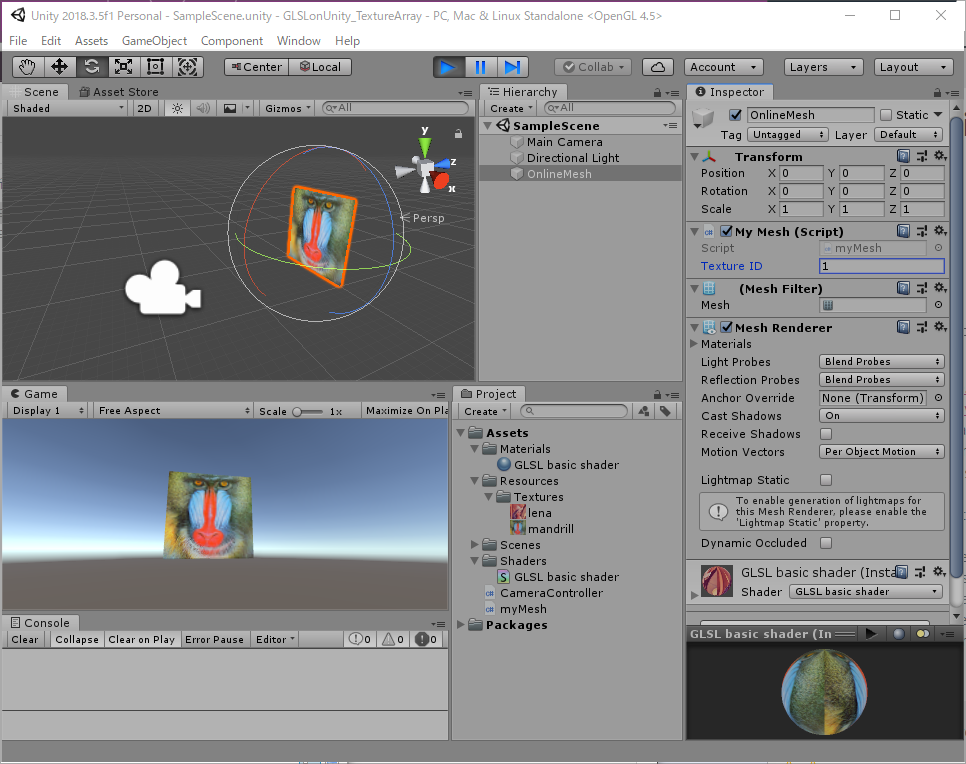Open the Untagged tag dropdown
This screenshot has width=966, height=764.
(x=787, y=134)
